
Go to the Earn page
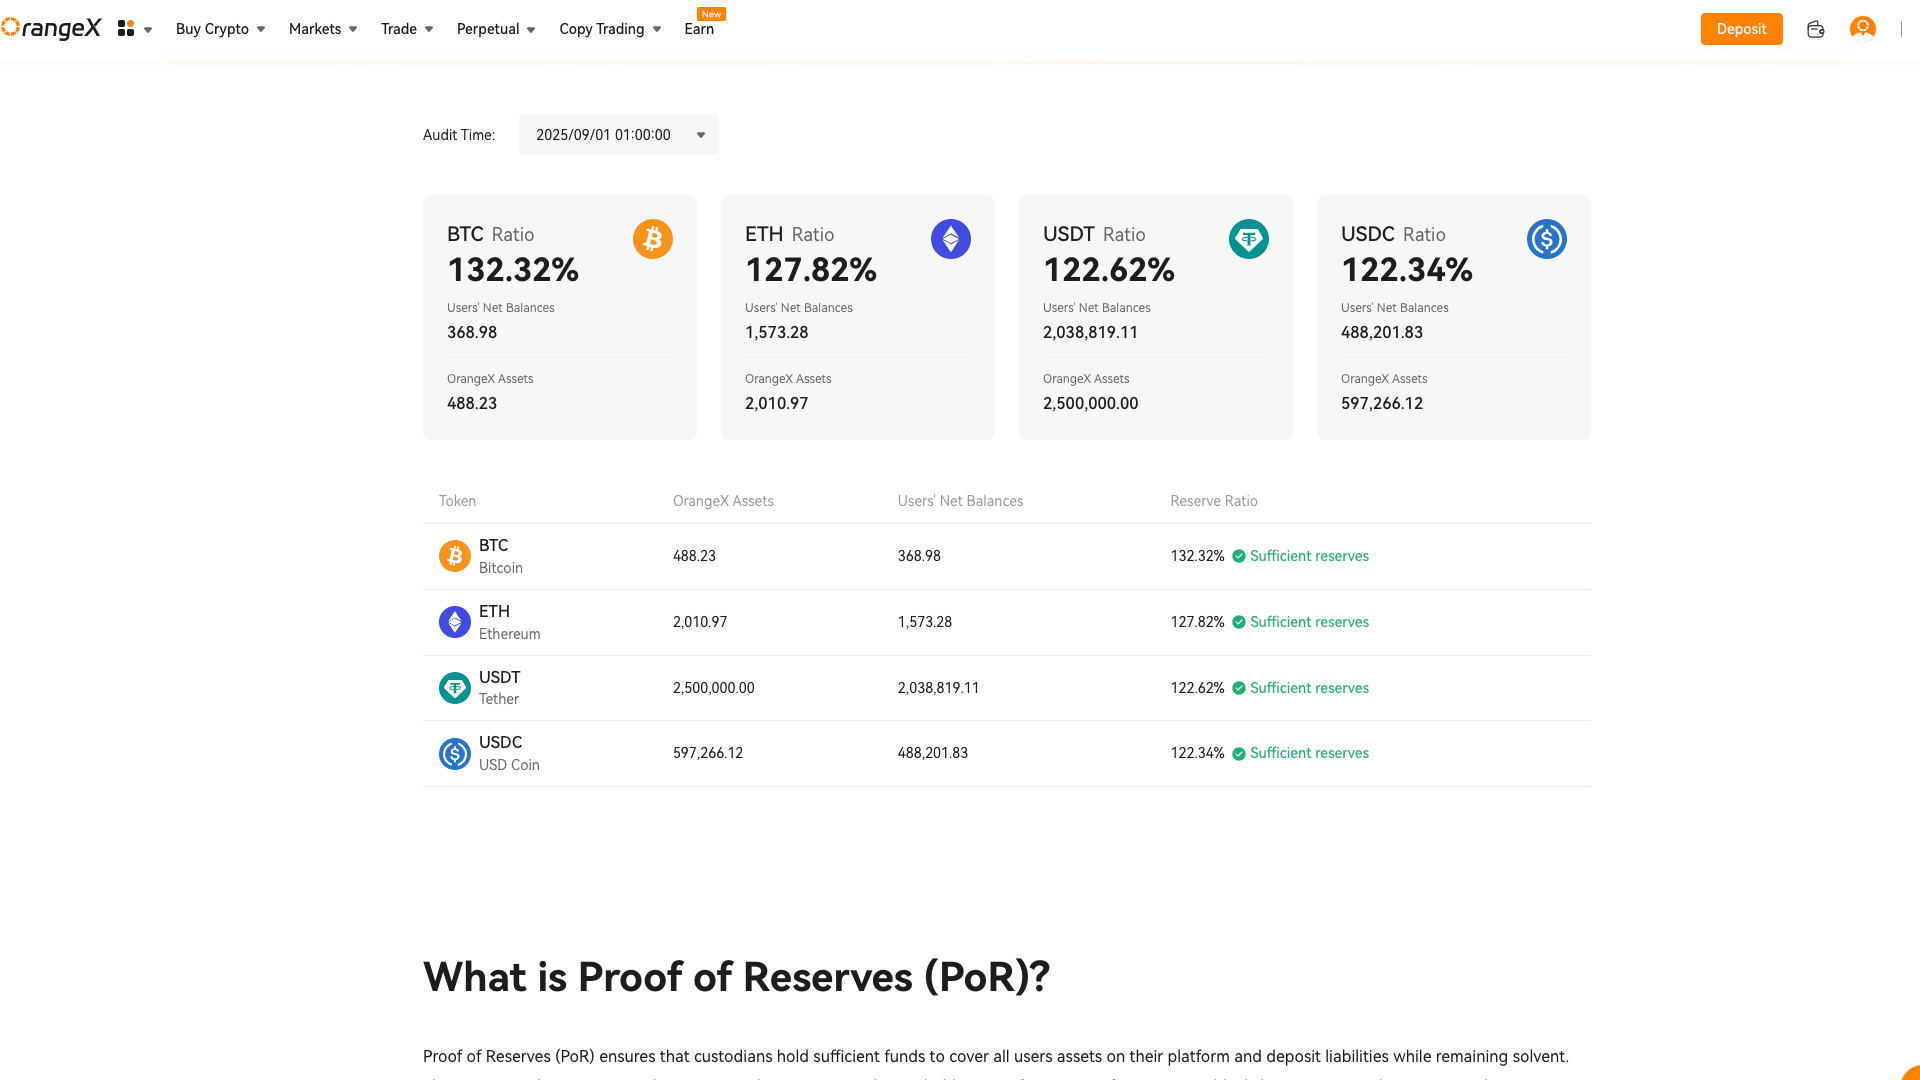coord(699,29)
